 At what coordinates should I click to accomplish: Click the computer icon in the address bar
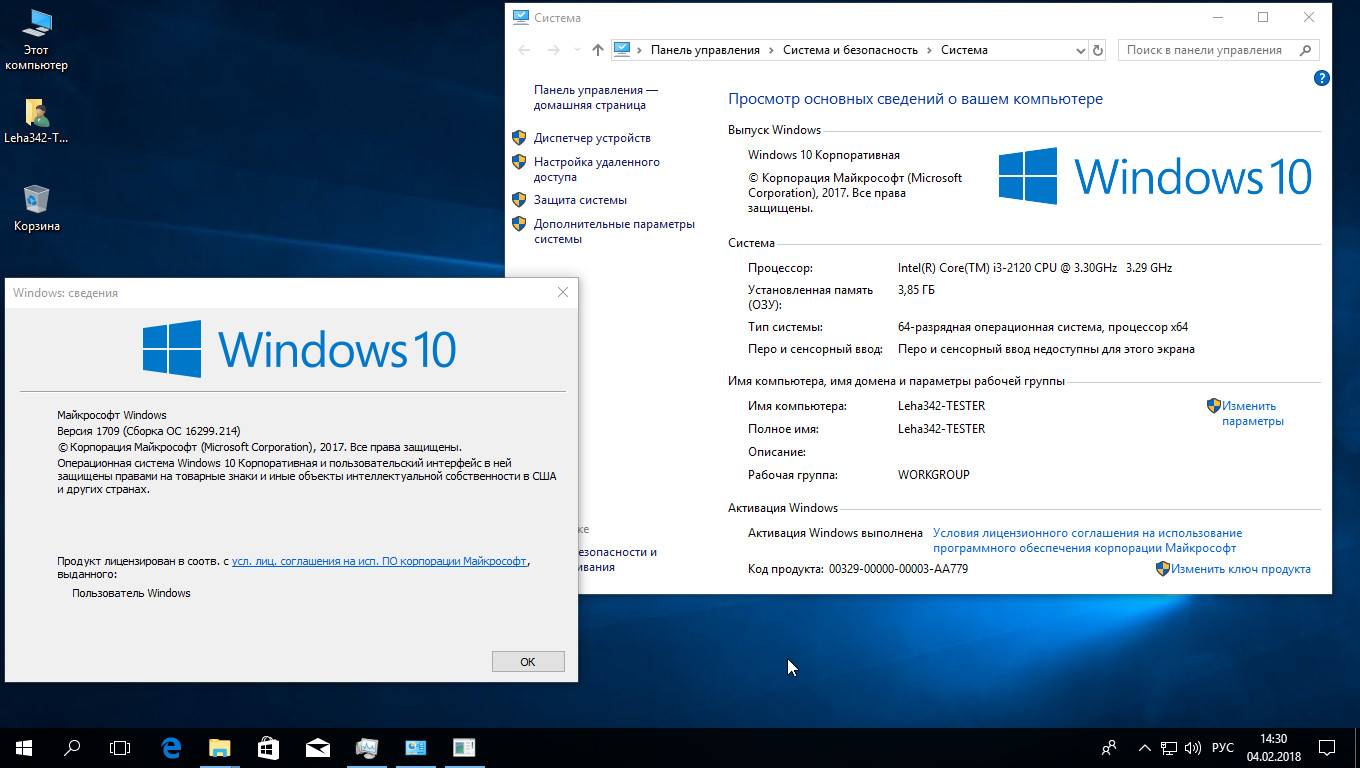(x=622, y=49)
